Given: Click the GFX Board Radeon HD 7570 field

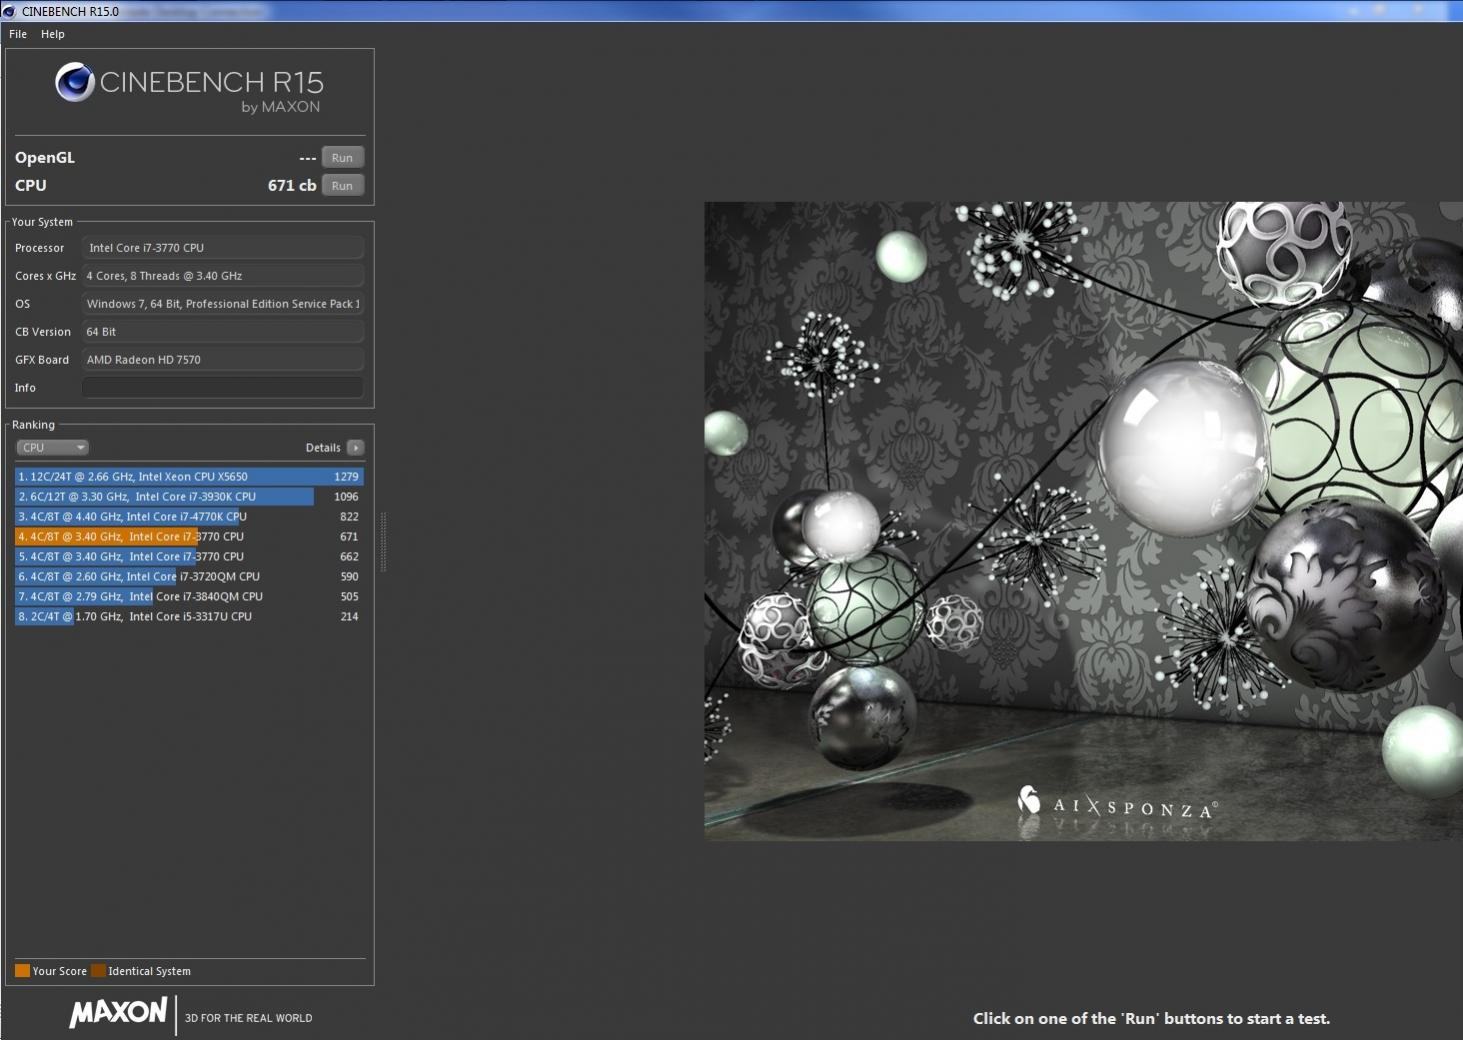Looking at the screenshot, I should coord(223,360).
